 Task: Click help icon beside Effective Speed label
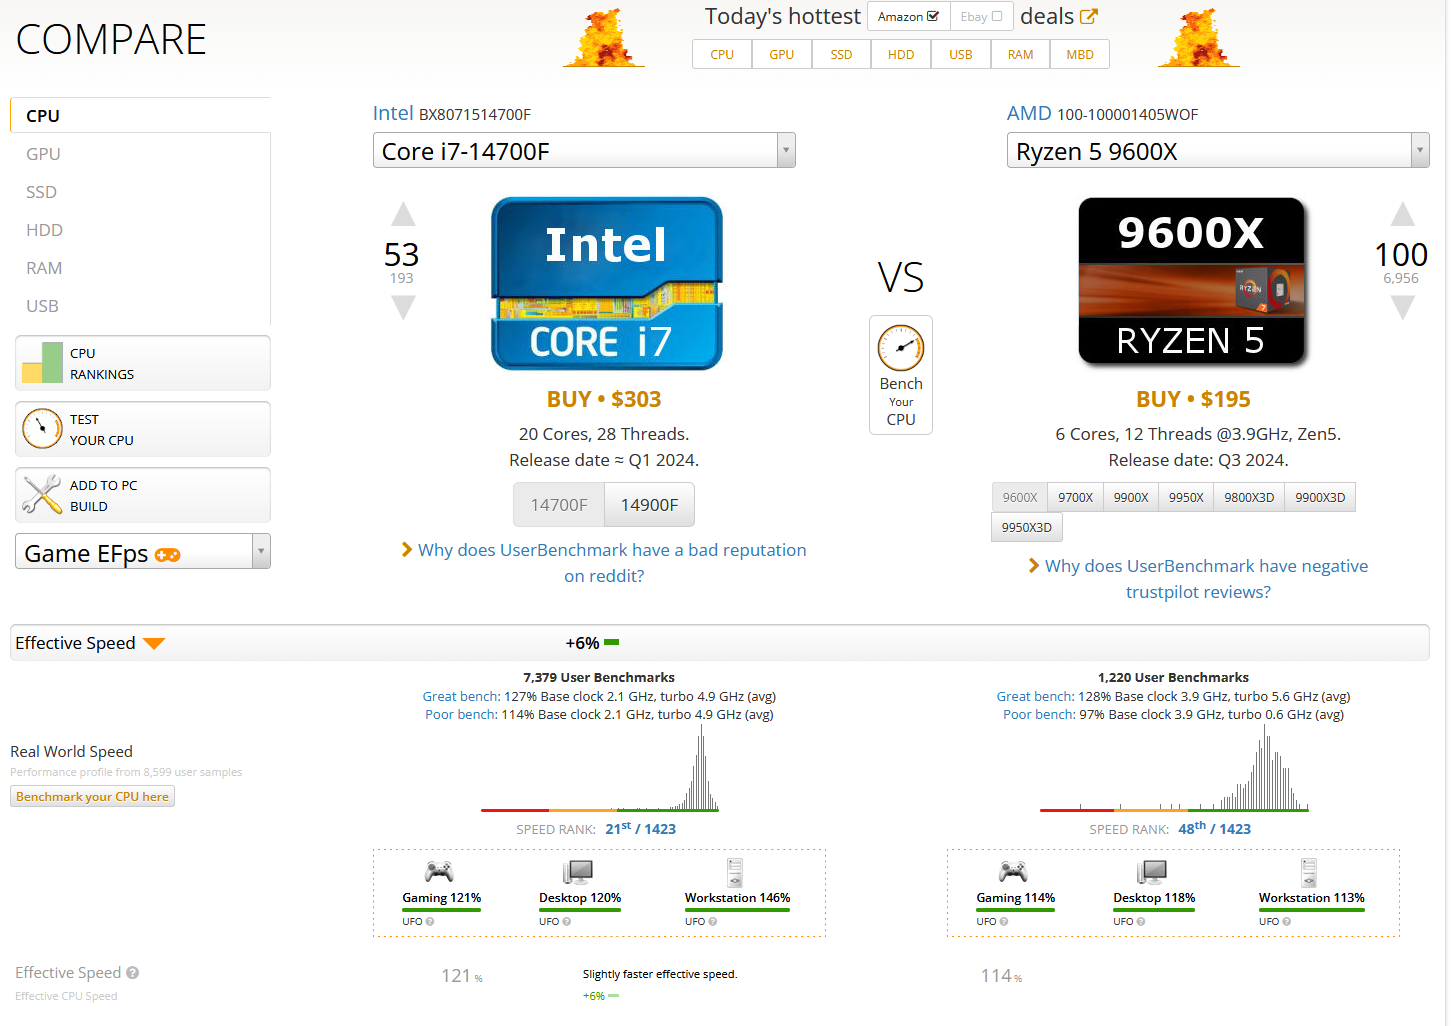click(133, 972)
